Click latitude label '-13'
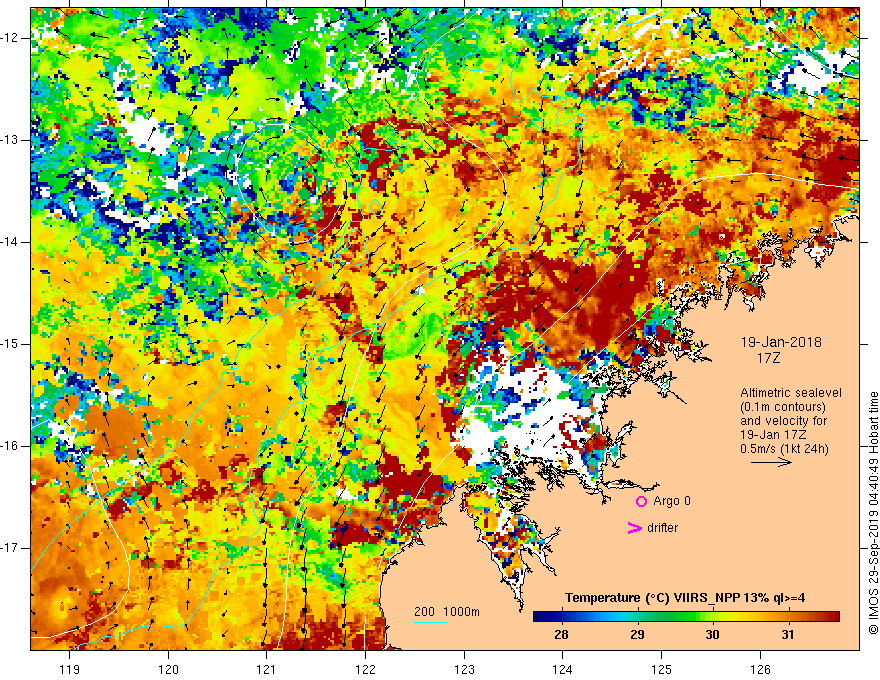The width and height of the screenshot is (880, 680). (x=11, y=140)
